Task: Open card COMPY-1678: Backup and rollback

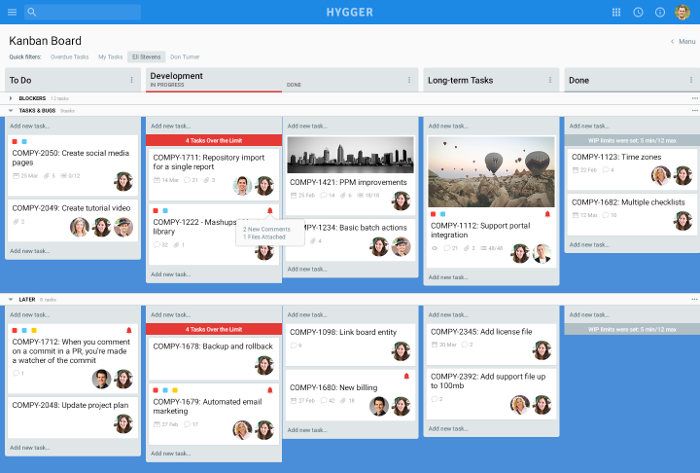Action: click(x=214, y=359)
